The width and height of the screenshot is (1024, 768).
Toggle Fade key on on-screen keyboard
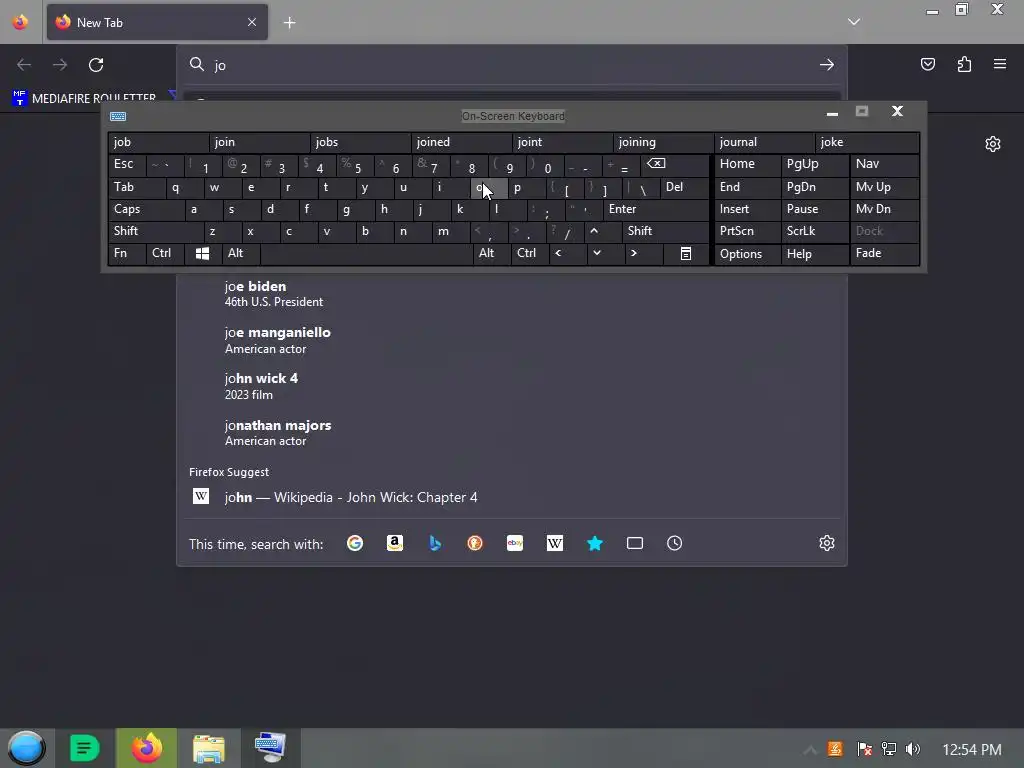point(884,253)
